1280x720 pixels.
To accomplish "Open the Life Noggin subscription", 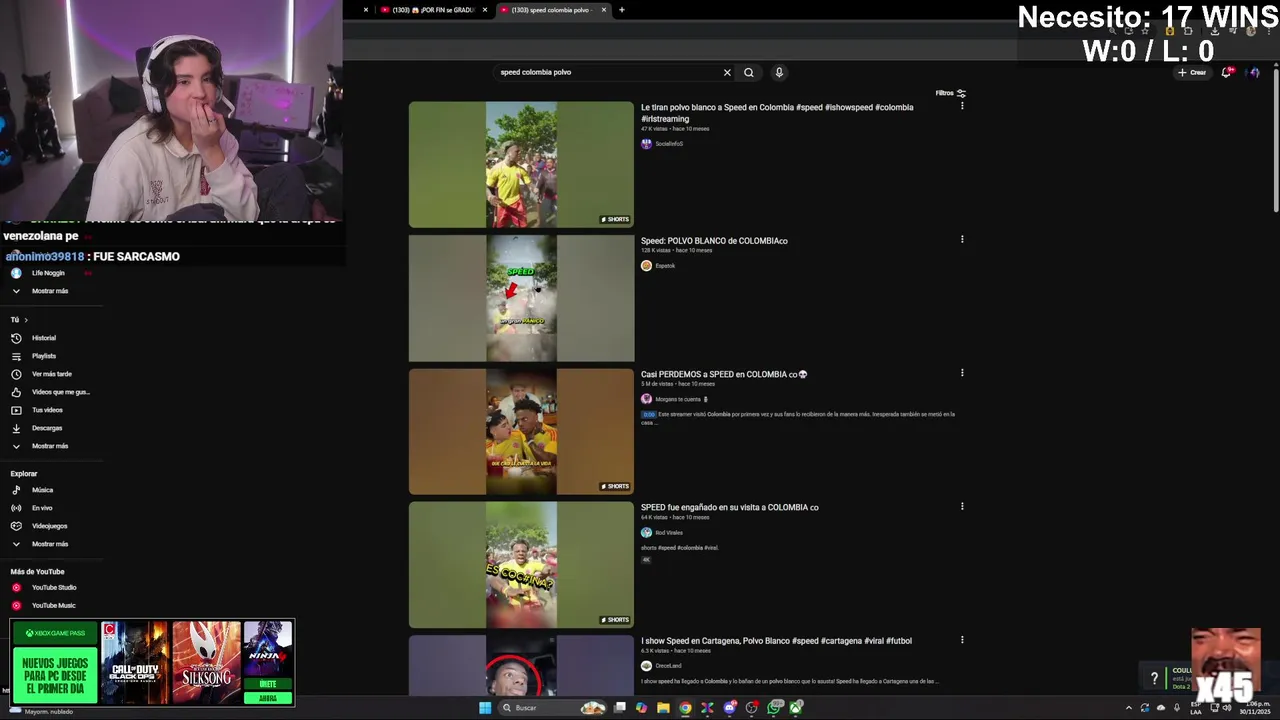I will [x=48, y=273].
